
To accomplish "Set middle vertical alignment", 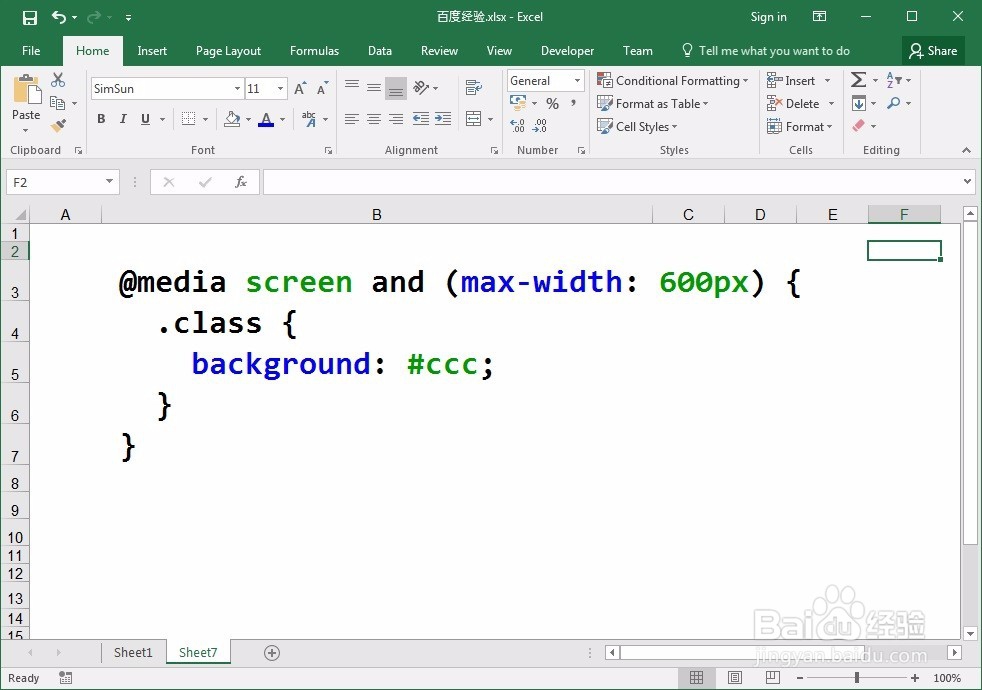I will 374,88.
